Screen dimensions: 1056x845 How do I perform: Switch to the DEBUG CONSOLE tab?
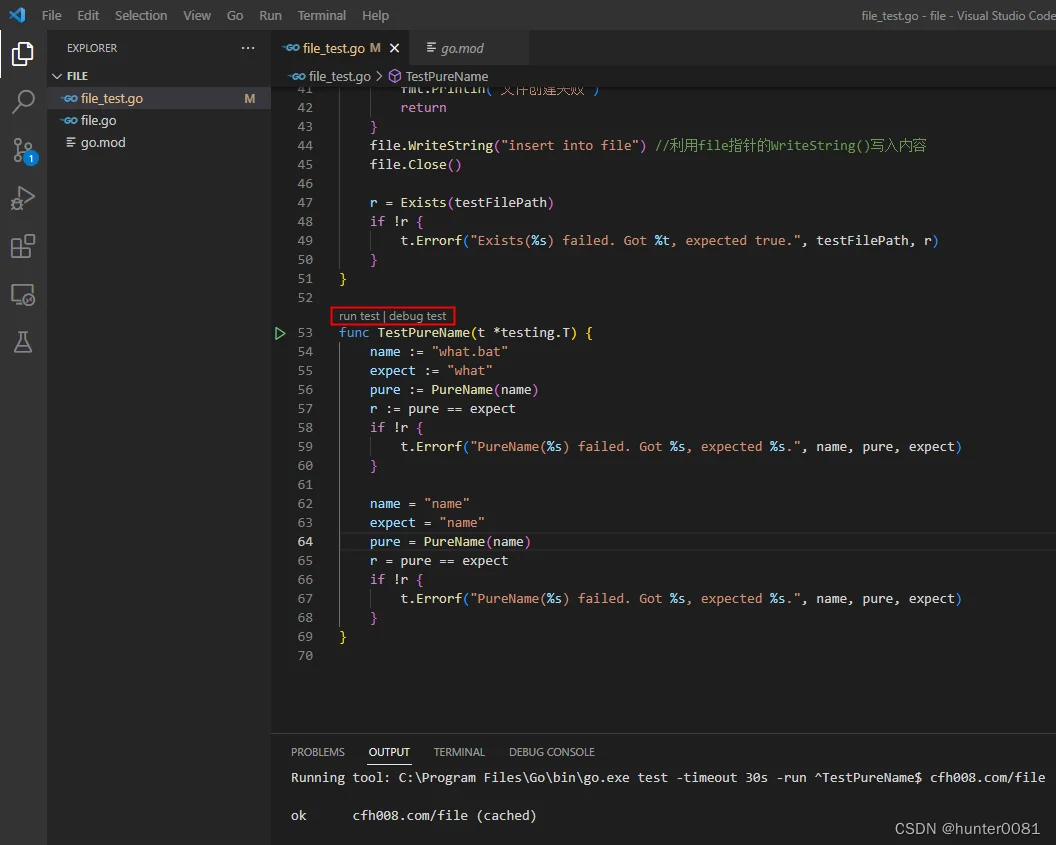click(552, 751)
